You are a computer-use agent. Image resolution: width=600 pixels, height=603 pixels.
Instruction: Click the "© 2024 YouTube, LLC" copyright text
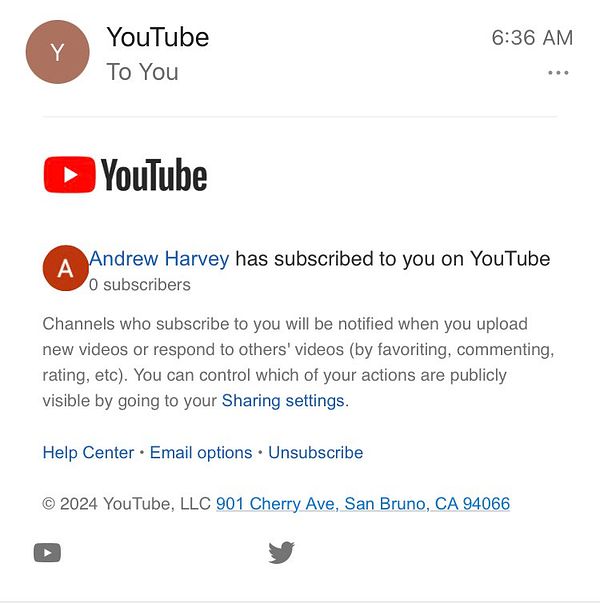point(127,503)
